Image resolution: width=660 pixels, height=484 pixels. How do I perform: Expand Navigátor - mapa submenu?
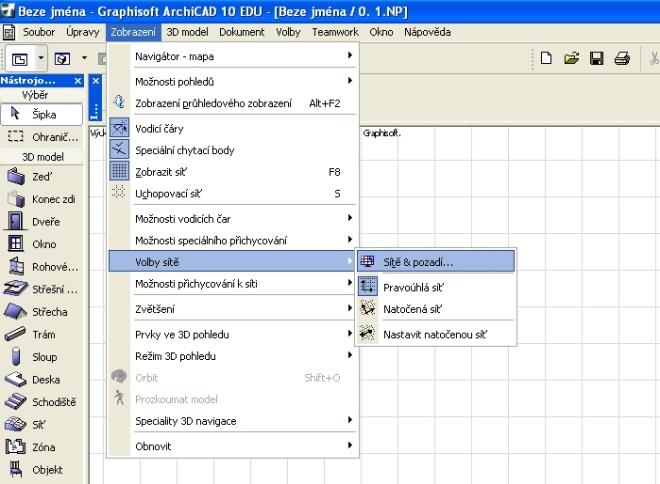pos(233,56)
